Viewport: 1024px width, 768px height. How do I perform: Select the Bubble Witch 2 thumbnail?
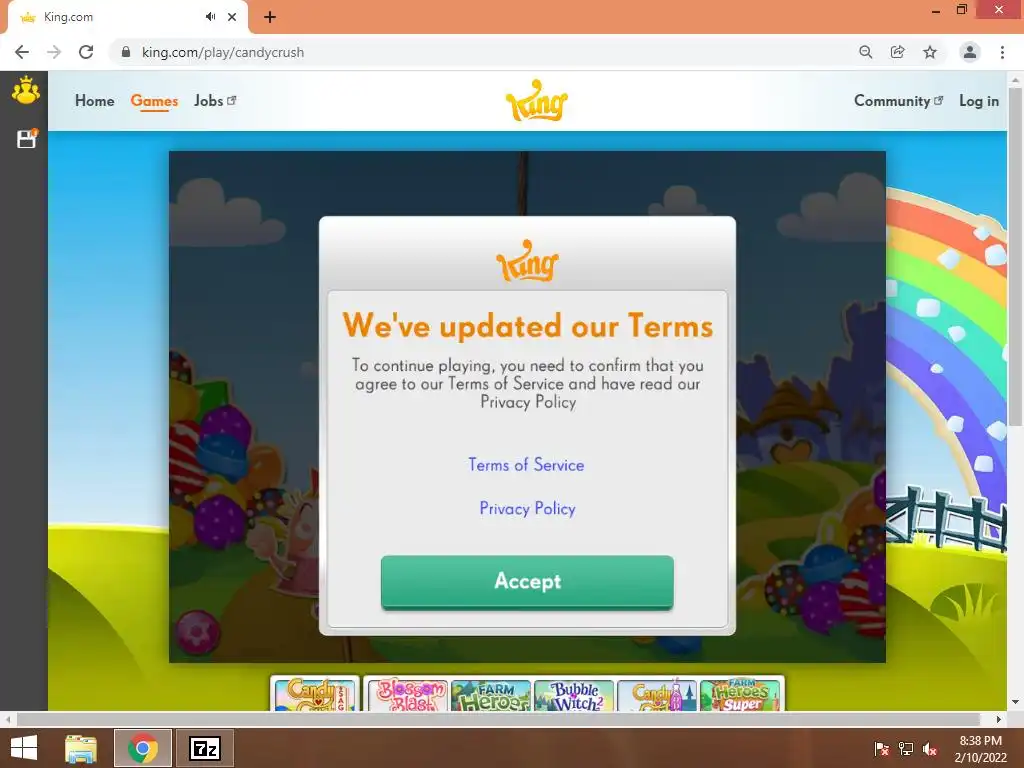574,695
